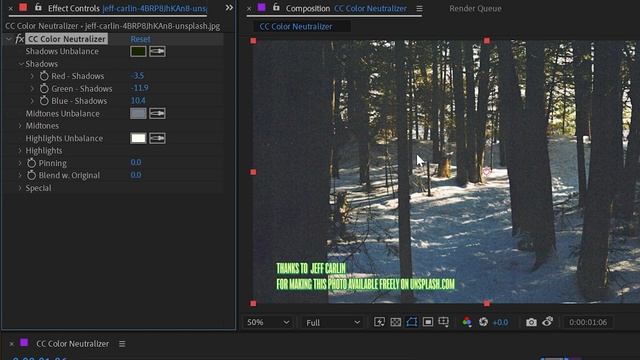The height and width of the screenshot is (360, 640).
Task: Toggle the Effect Controls panel lock
Action: click(38, 7)
